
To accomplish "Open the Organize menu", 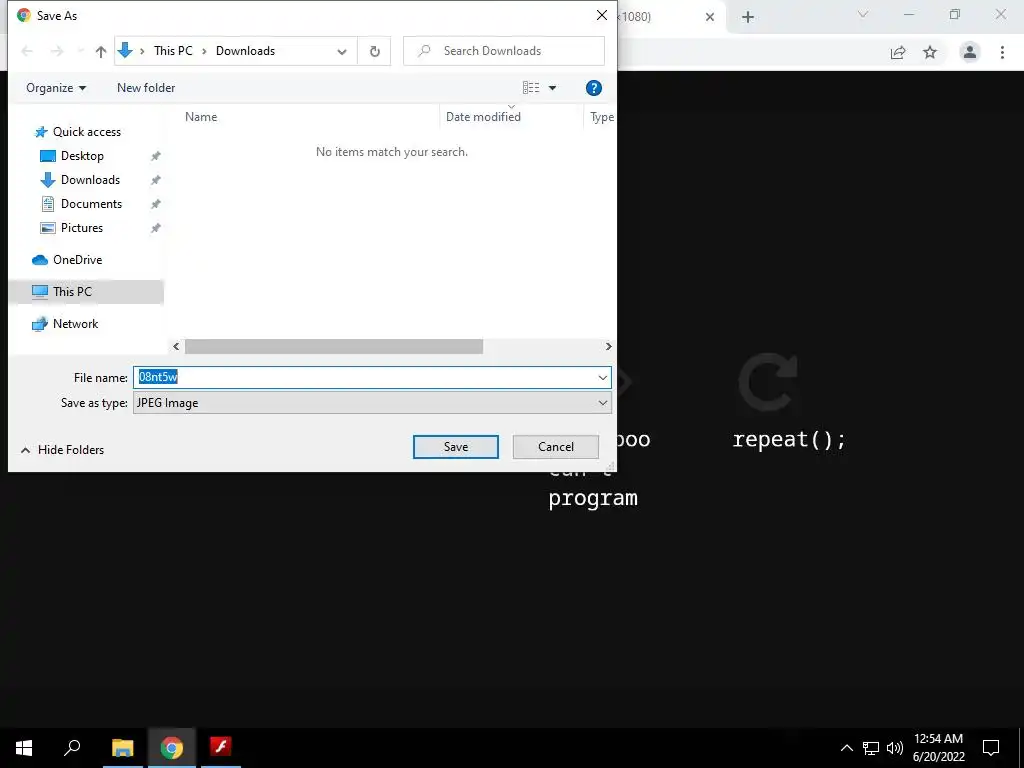I will click(56, 88).
